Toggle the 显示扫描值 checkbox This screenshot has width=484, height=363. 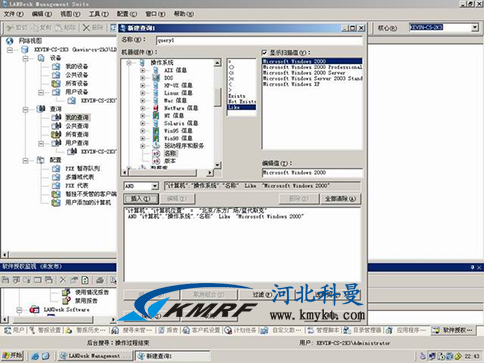[x=264, y=53]
